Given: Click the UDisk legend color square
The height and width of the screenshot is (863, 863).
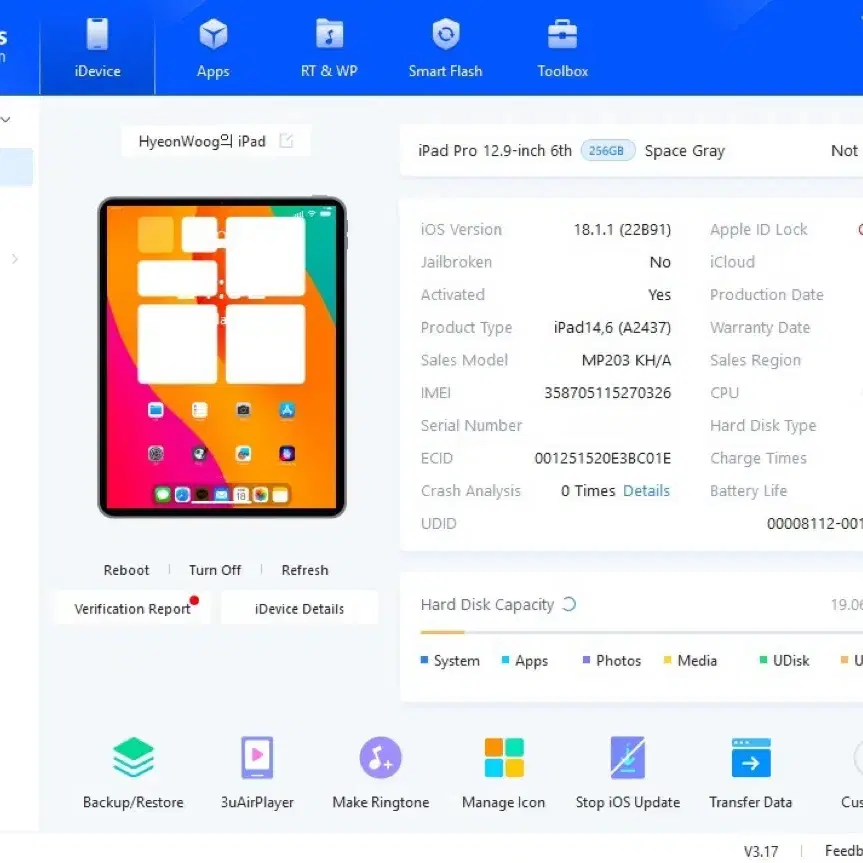Looking at the screenshot, I should pyautogui.click(x=763, y=660).
